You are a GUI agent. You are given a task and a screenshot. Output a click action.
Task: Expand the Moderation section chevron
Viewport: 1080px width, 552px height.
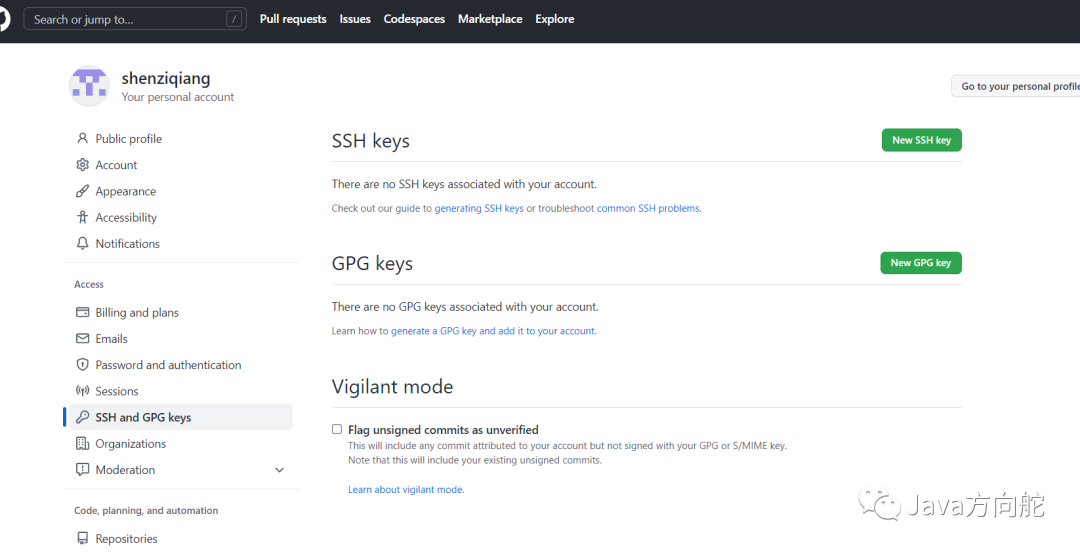(280, 470)
